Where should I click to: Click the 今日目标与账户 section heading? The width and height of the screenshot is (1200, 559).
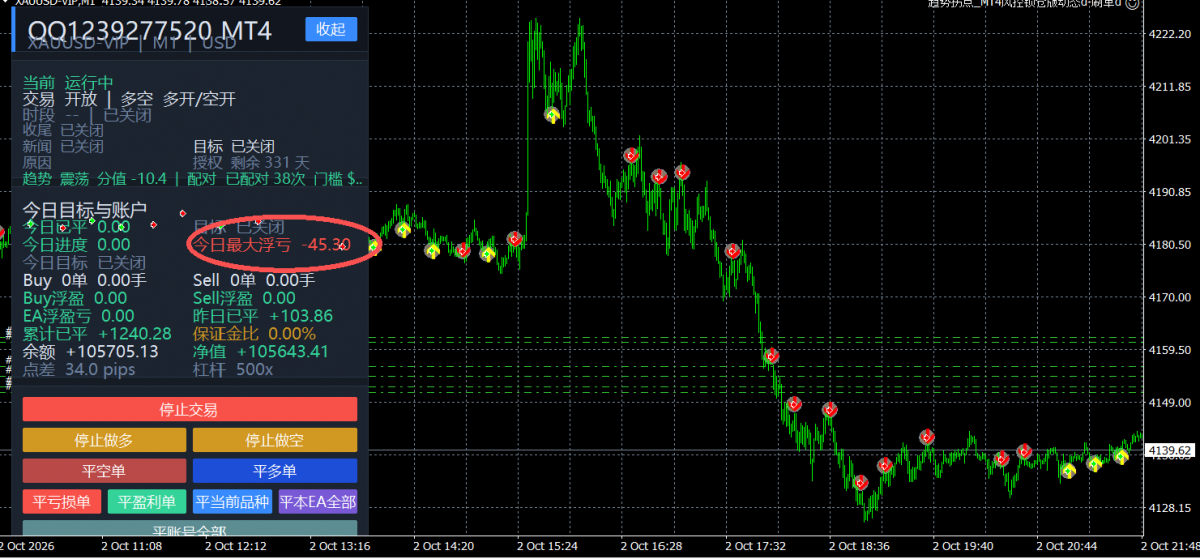85,210
